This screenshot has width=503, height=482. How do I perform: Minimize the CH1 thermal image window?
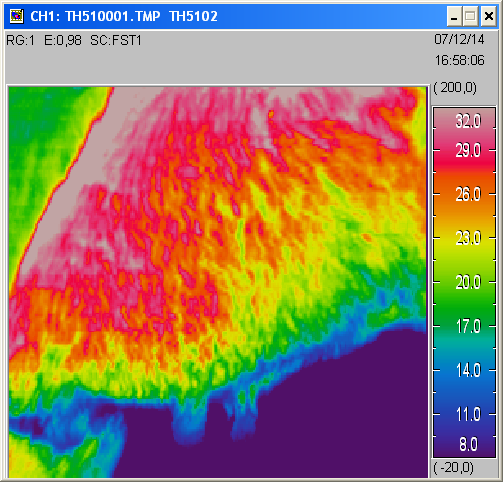click(454, 16)
